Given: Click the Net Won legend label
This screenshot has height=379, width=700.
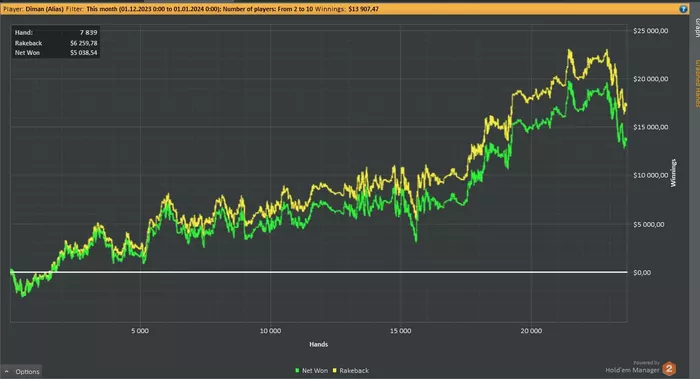Looking at the screenshot, I should tap(315, 371).
